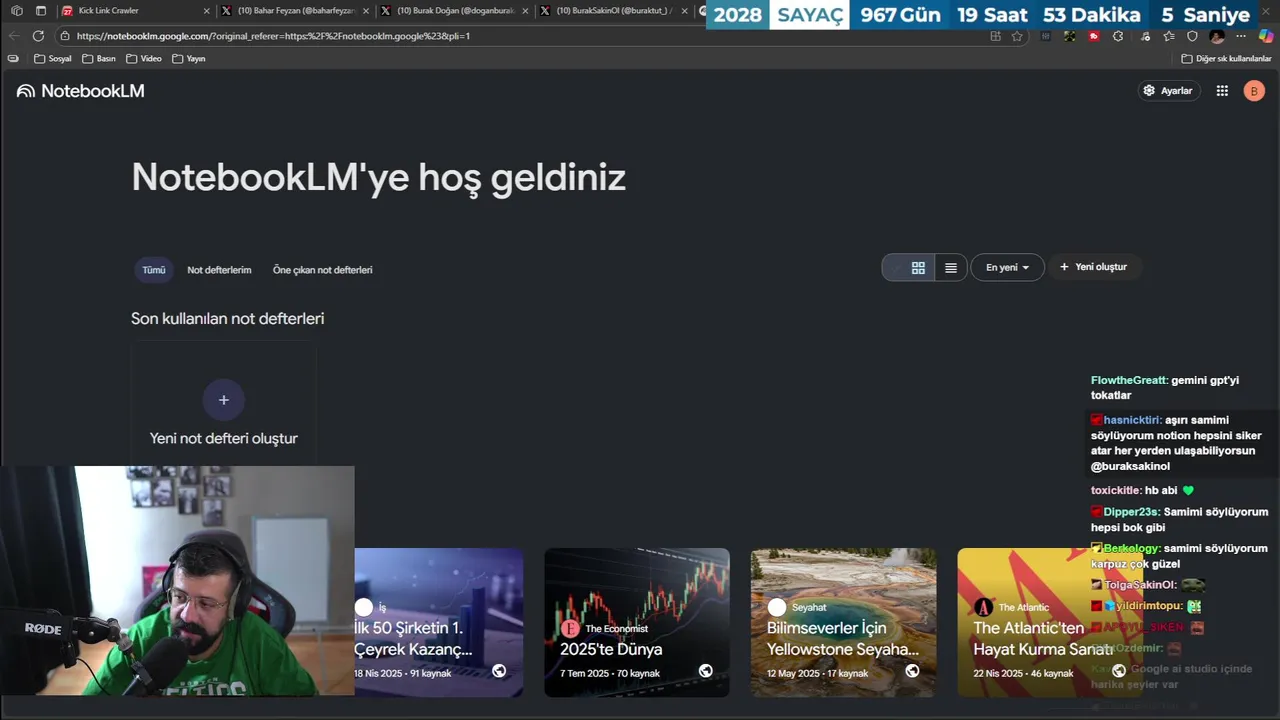Switch to Not defterlerim tab
The height and width of the screenshot is (720, 1280).
click(219, 270)
